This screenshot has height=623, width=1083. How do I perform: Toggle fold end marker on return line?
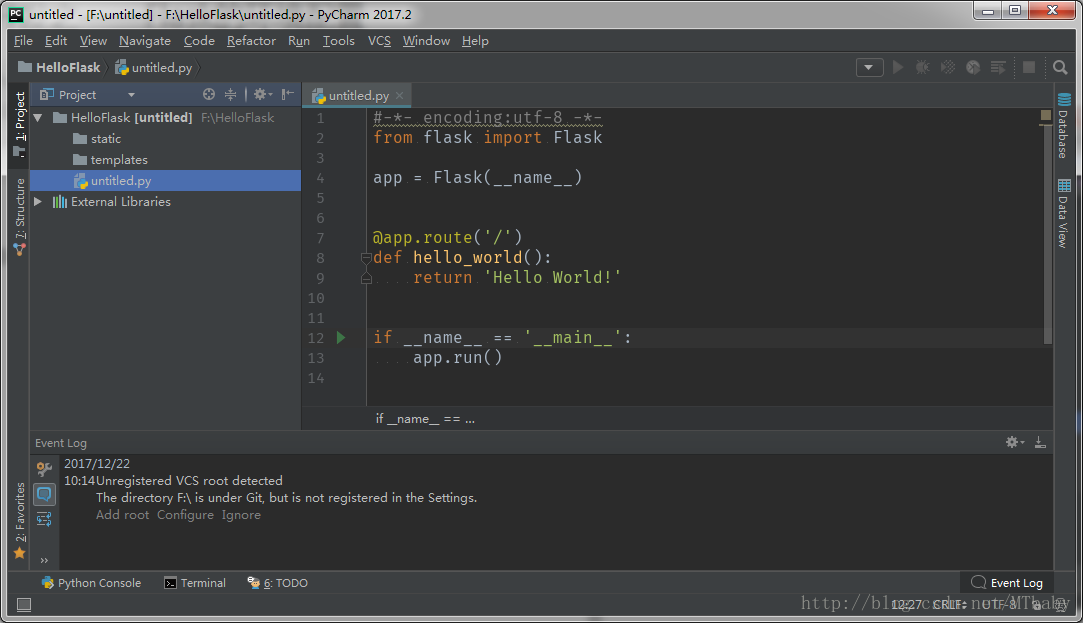coord(366,278)
